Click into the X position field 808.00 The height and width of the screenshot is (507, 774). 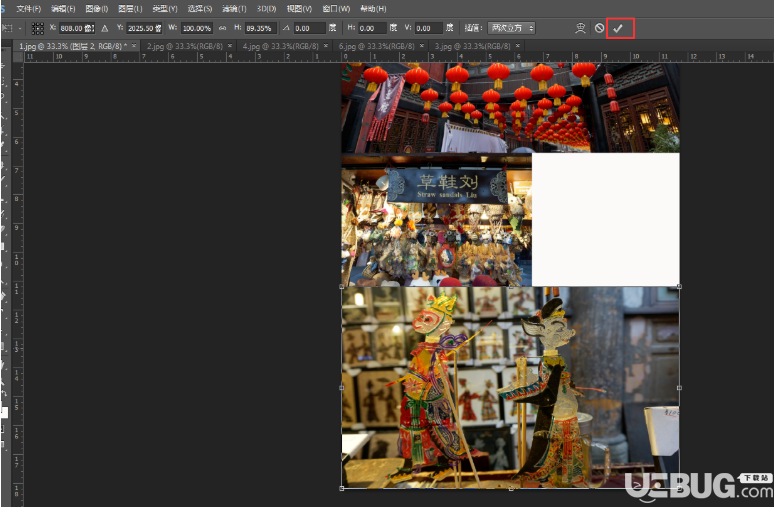[x=77, y=28]
